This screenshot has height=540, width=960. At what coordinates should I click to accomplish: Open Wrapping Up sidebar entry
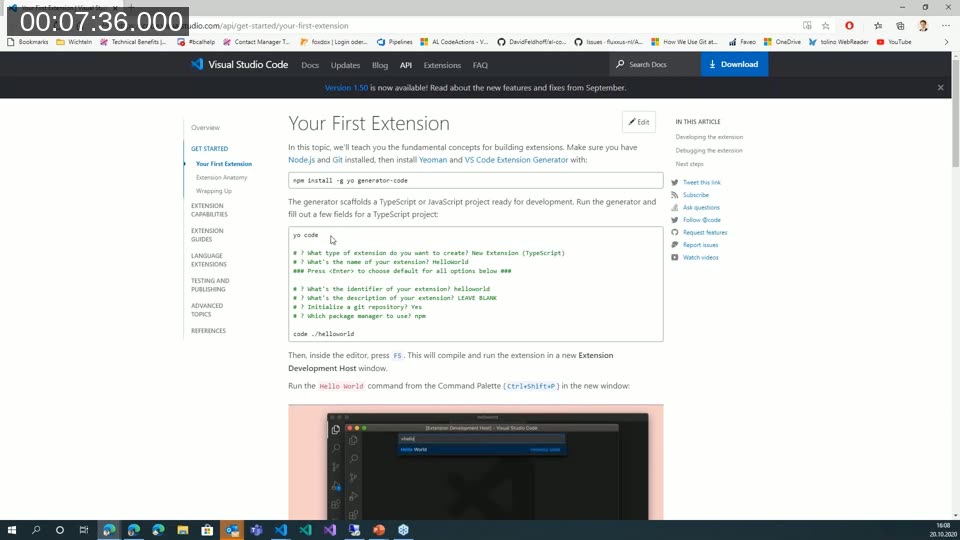pos(214,191)
